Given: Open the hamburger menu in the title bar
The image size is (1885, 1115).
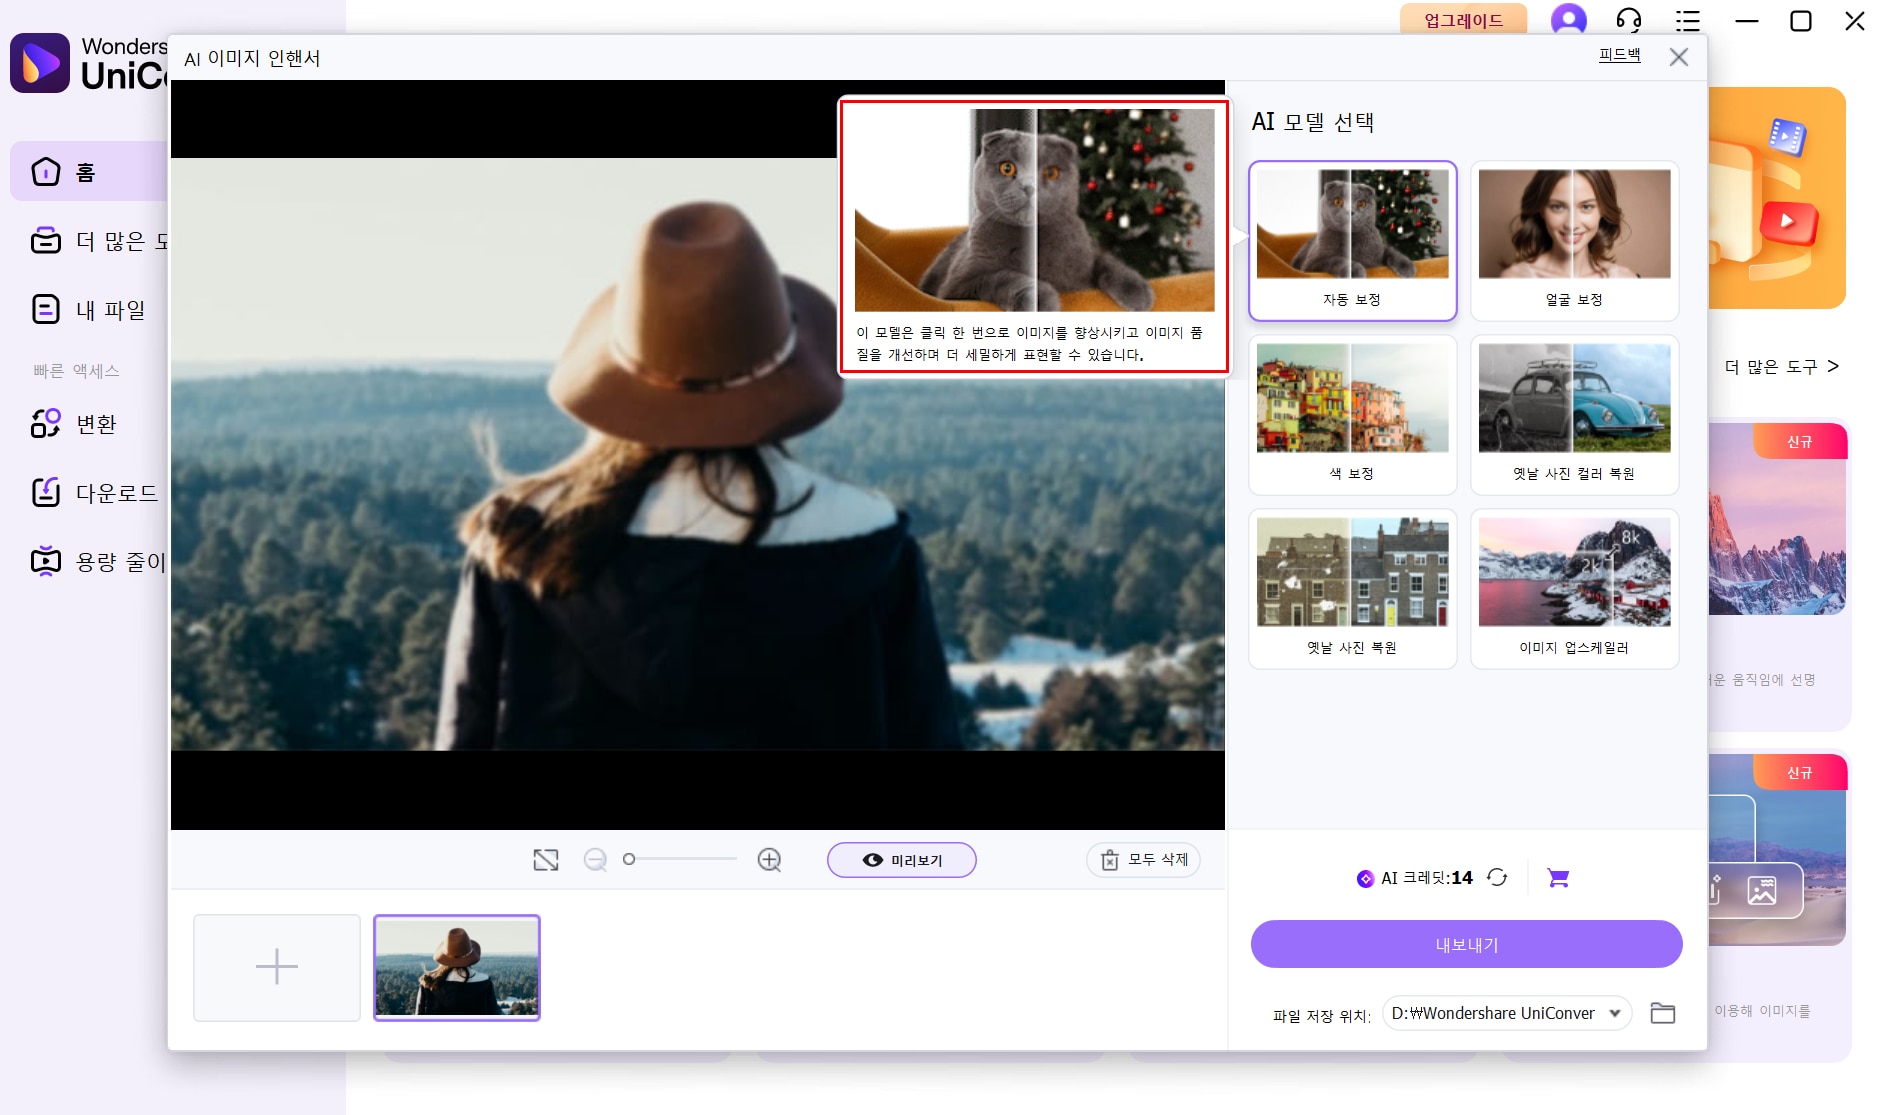Looking at the screenshot, I should 1688,20.
